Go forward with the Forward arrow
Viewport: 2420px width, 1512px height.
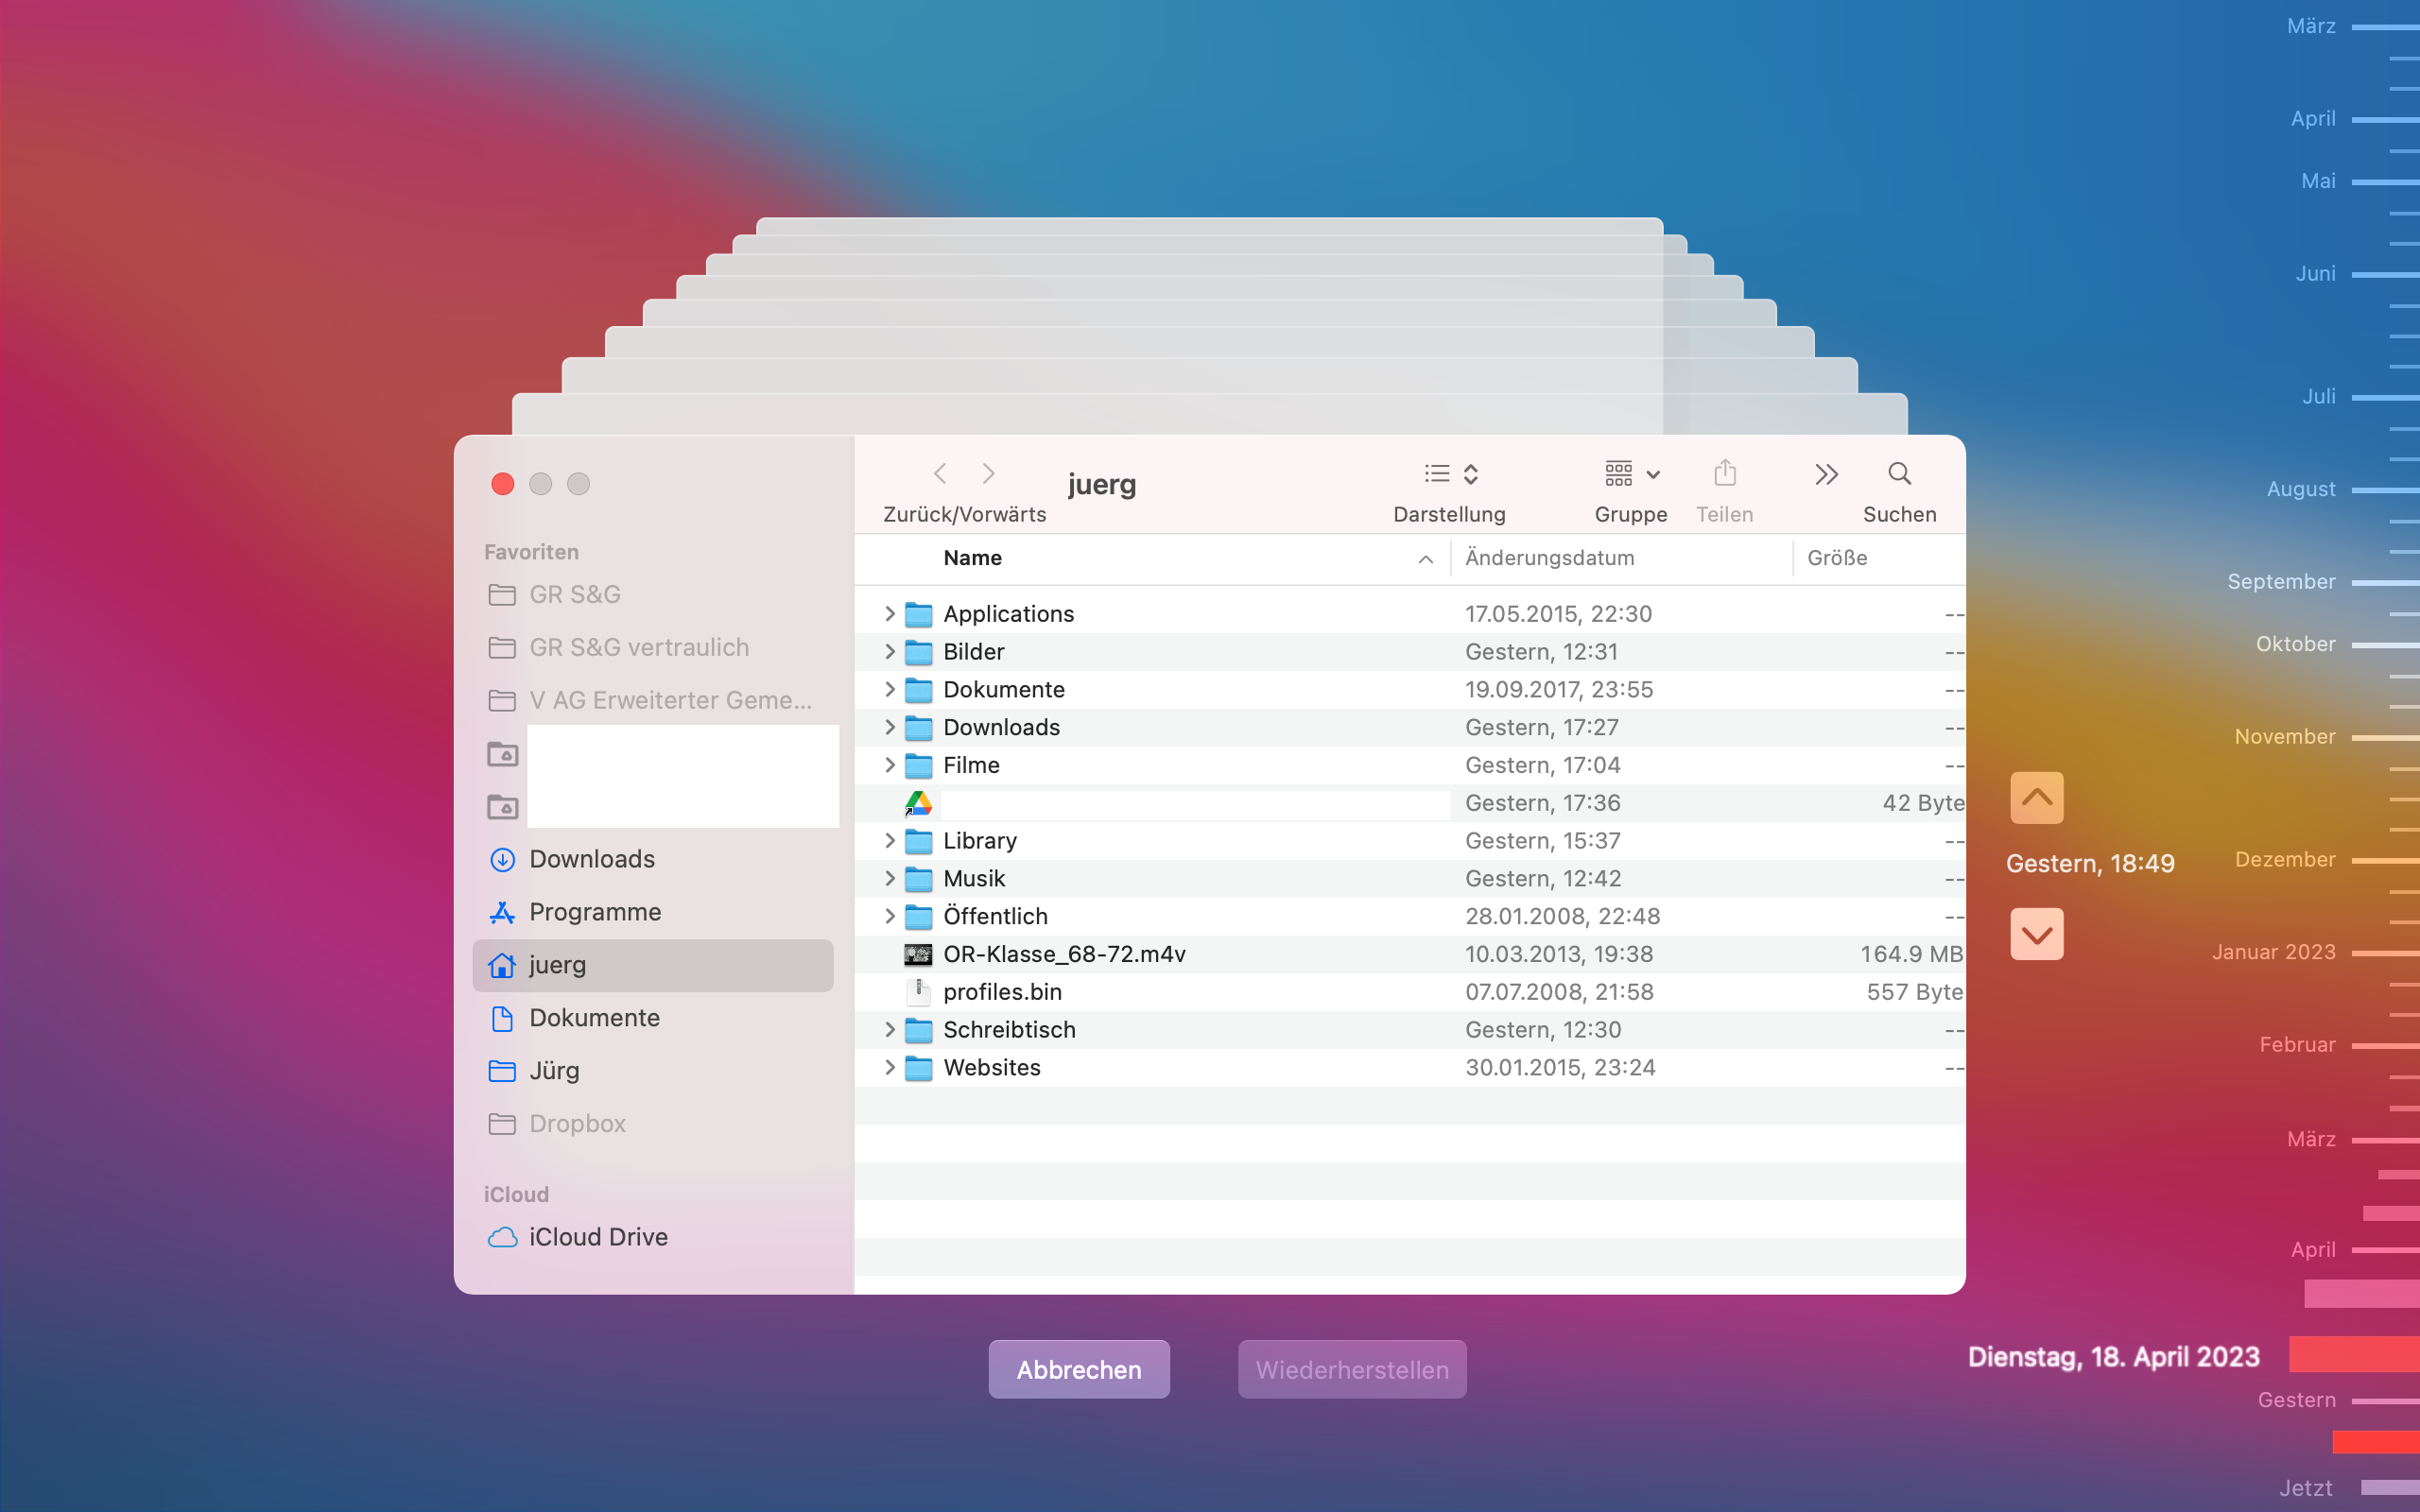pos(988,473)
